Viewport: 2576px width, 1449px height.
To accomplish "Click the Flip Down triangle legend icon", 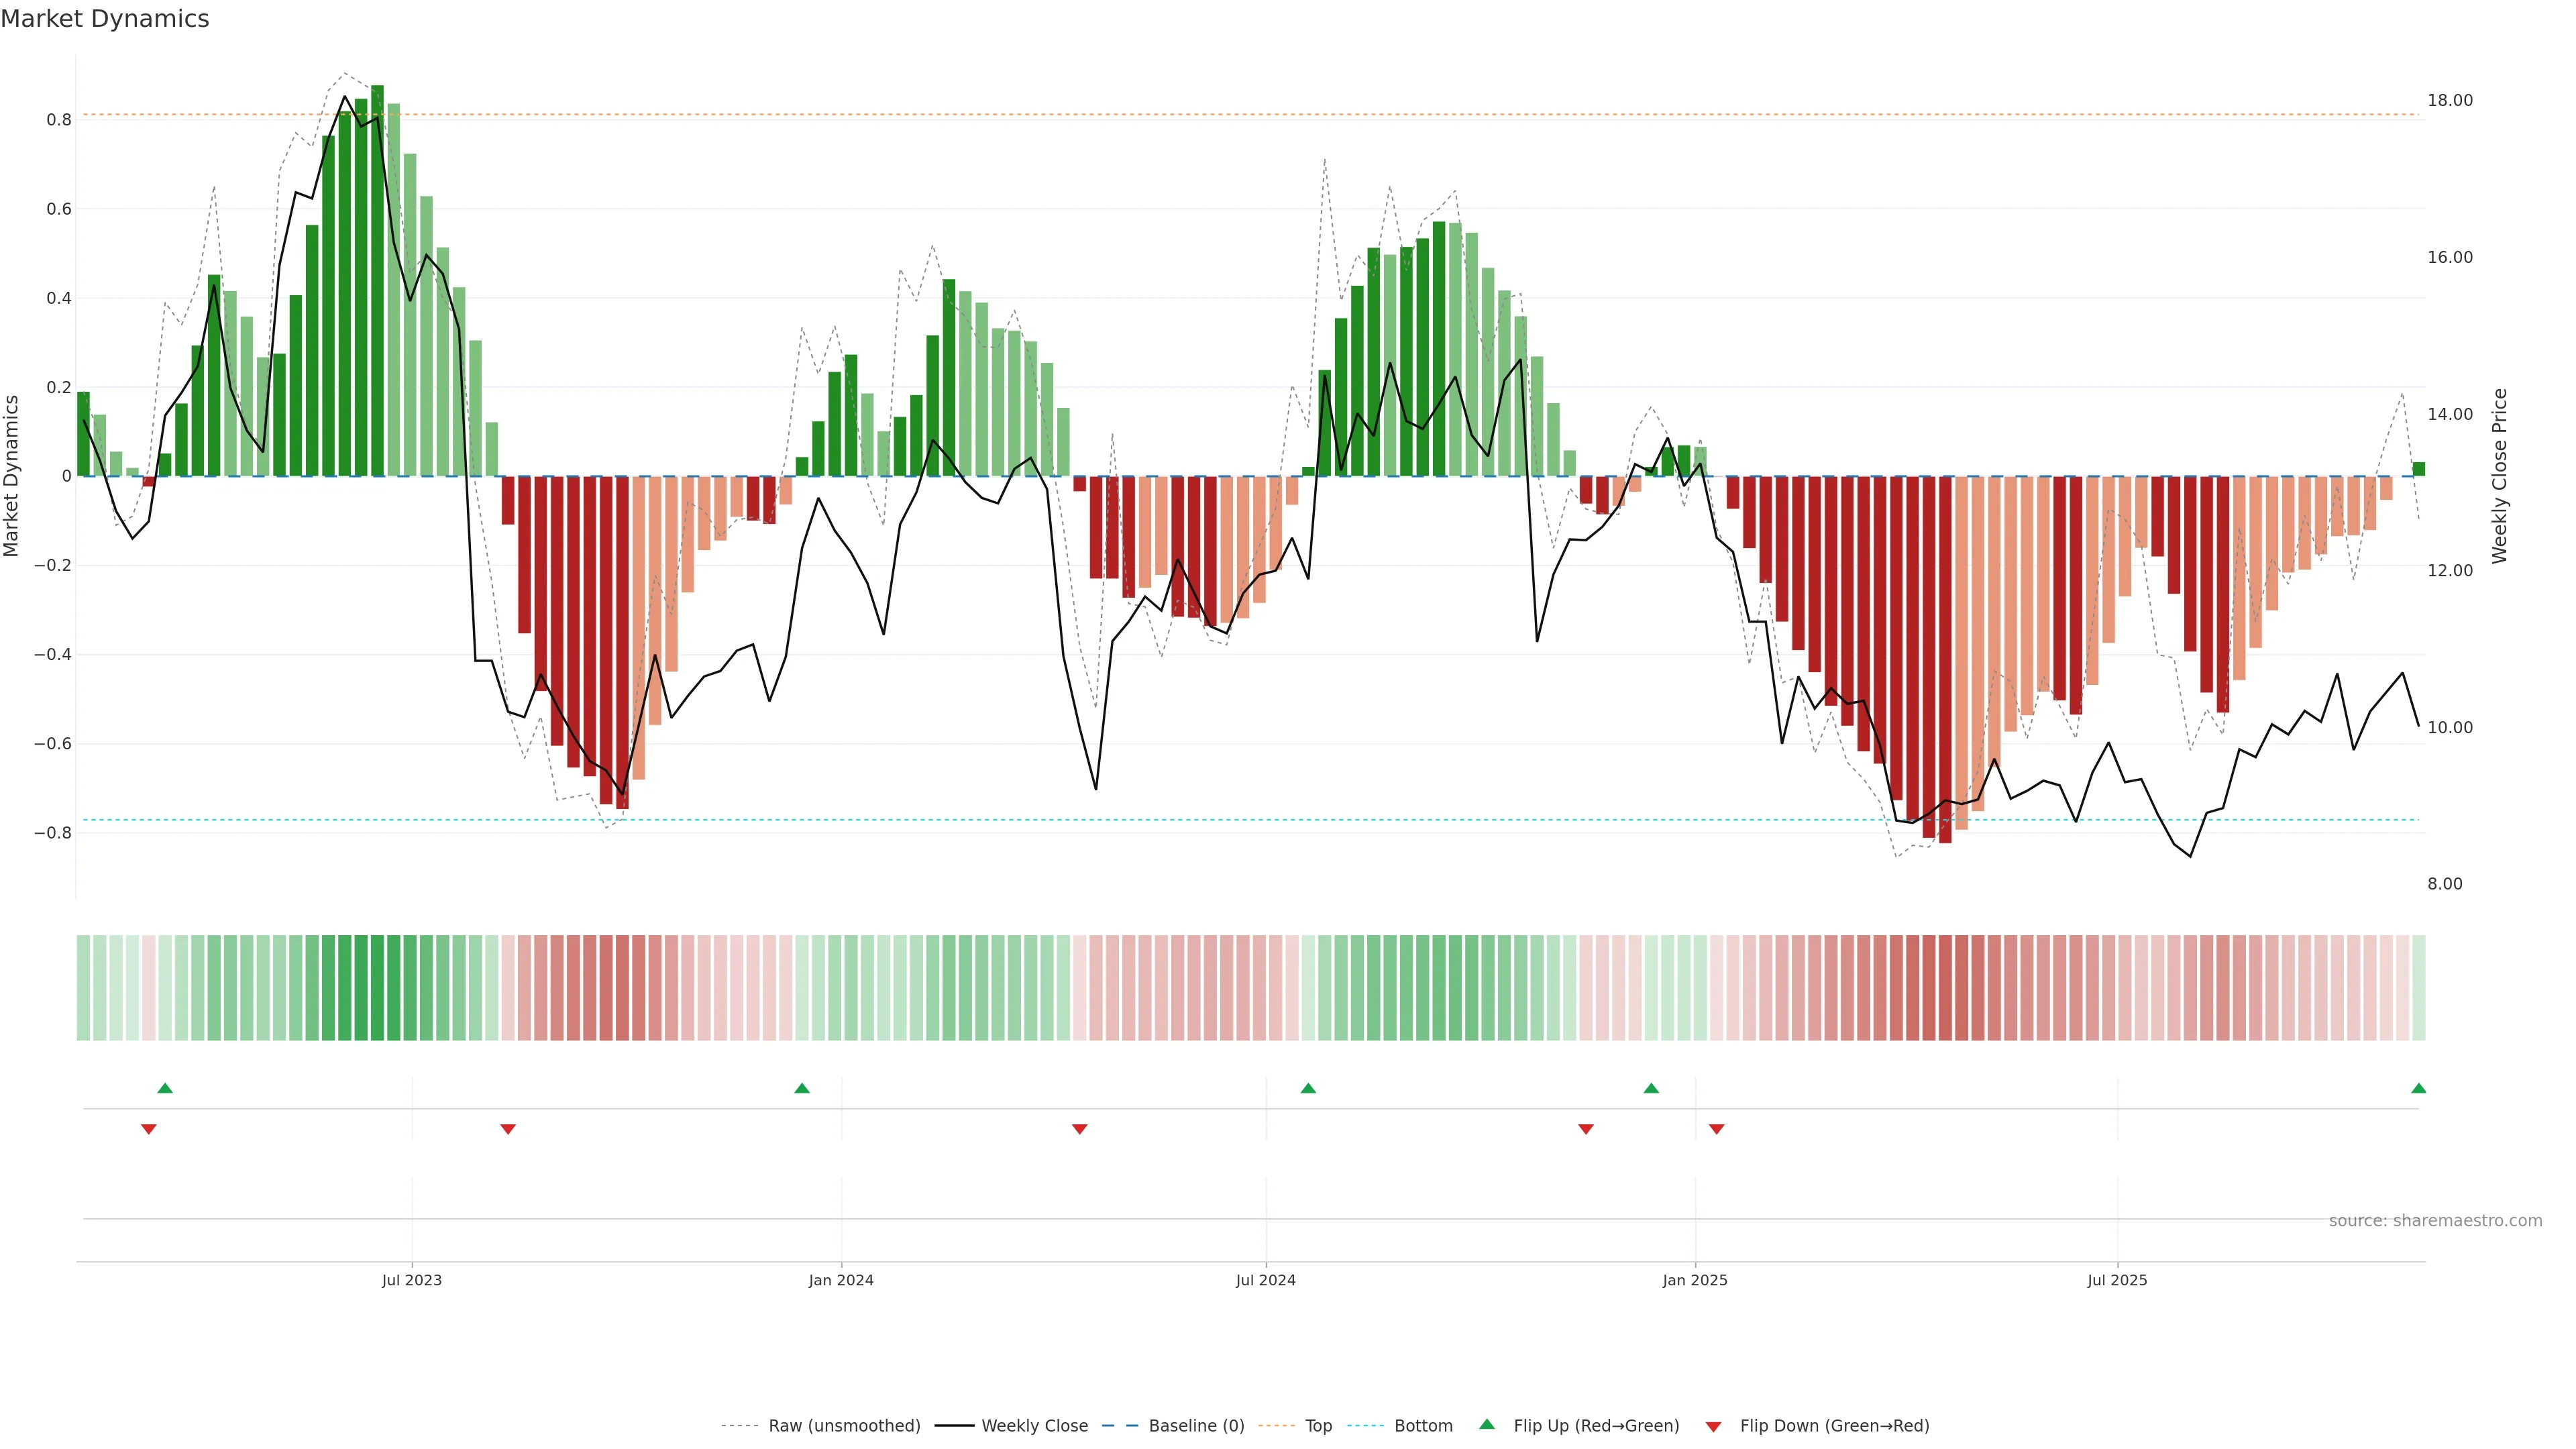I will point(1713,1427).
